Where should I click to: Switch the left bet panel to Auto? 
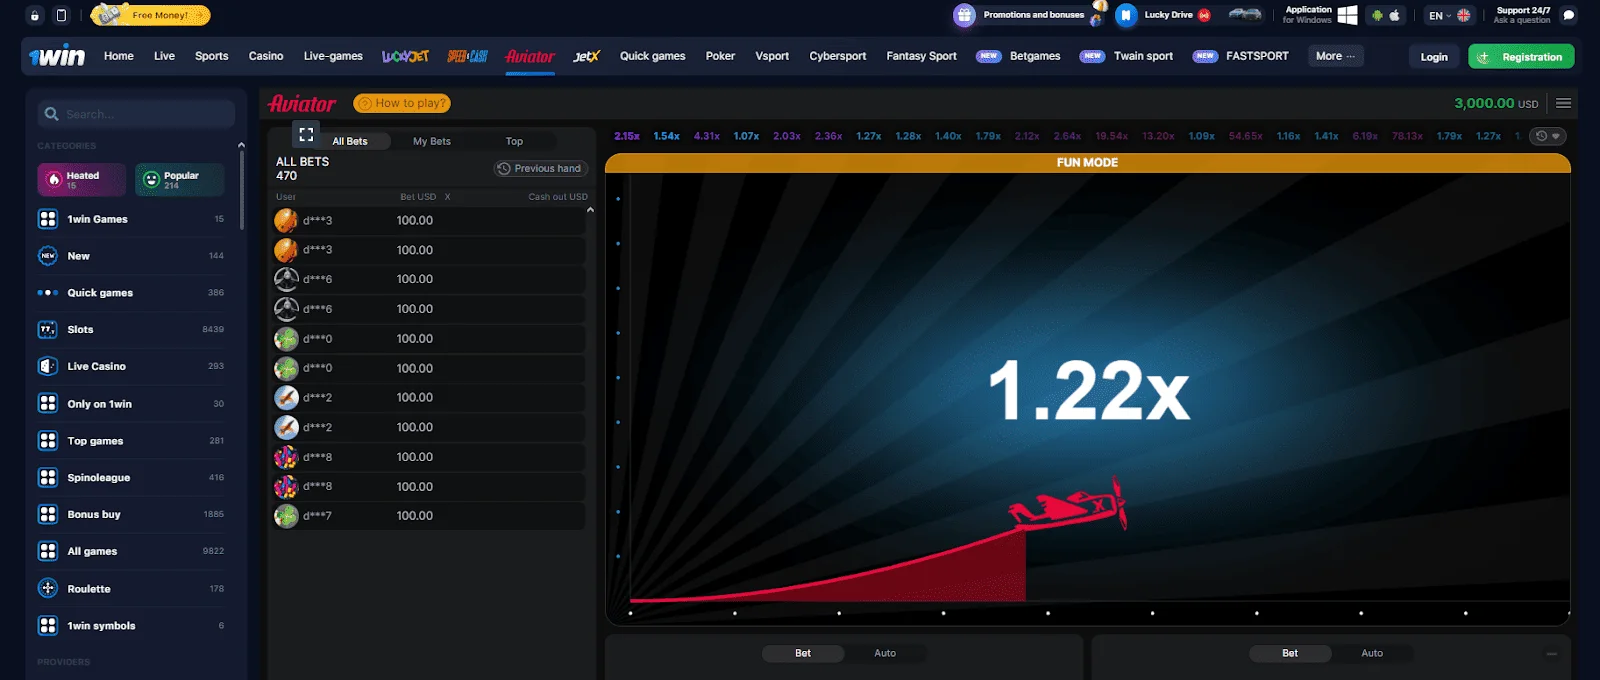pos(884,653)
